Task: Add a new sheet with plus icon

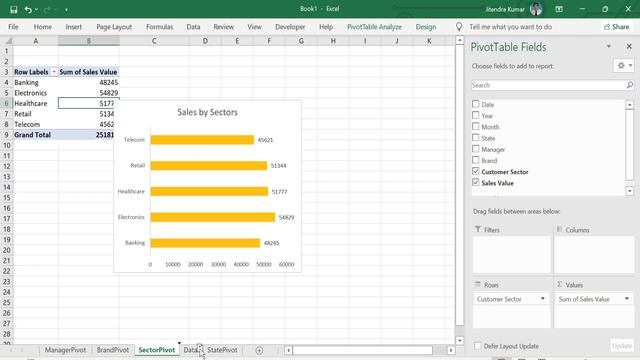Action: pos(259,350)
